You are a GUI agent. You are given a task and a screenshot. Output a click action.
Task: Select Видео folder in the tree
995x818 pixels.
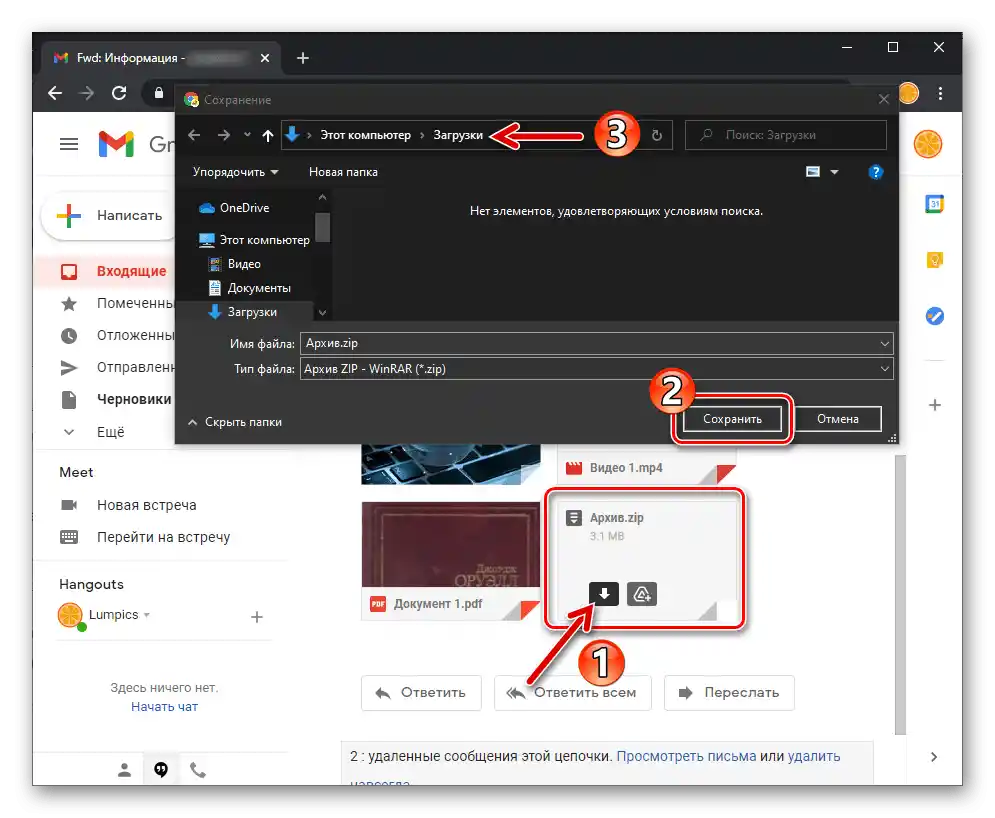(x=234, y=264)
